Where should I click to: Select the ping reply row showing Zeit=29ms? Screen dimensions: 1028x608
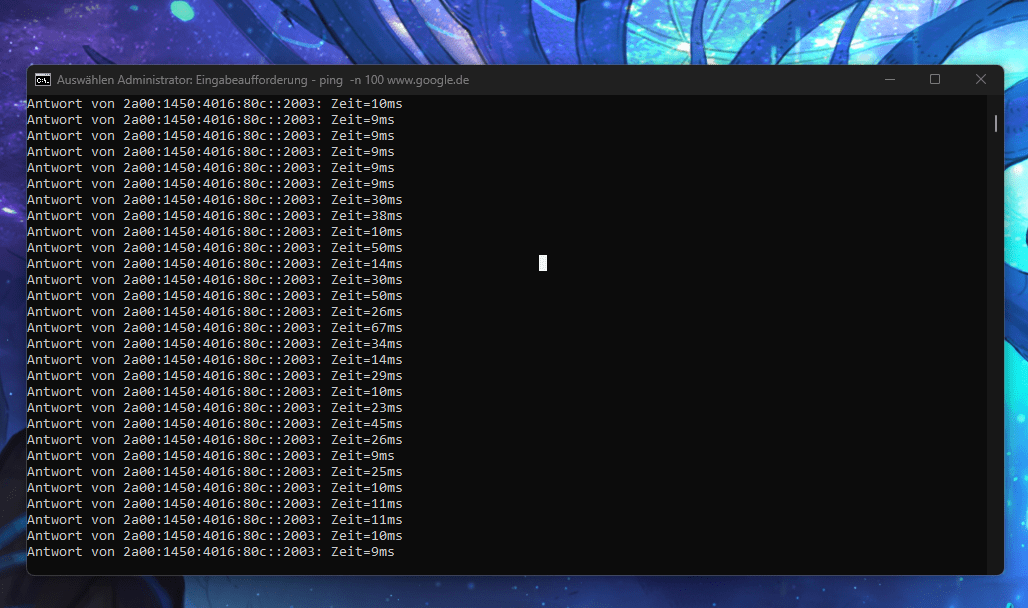pyautogui.click(x=214, y=376)
